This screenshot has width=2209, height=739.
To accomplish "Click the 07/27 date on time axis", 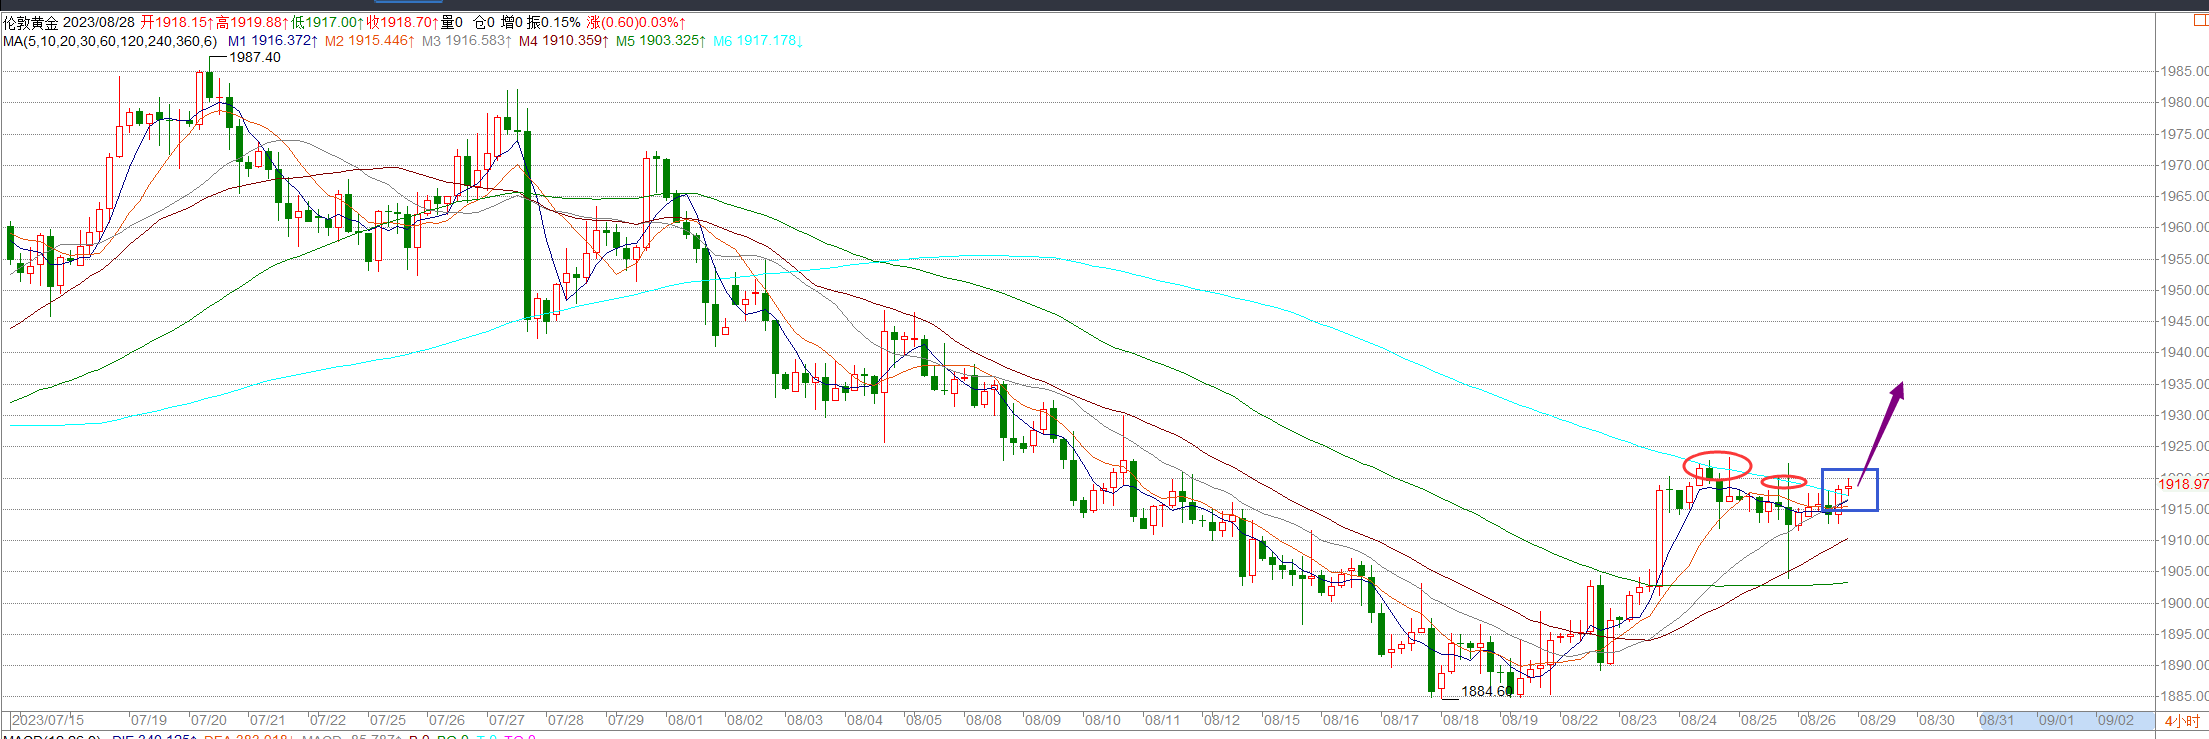I will coord(506,720).
